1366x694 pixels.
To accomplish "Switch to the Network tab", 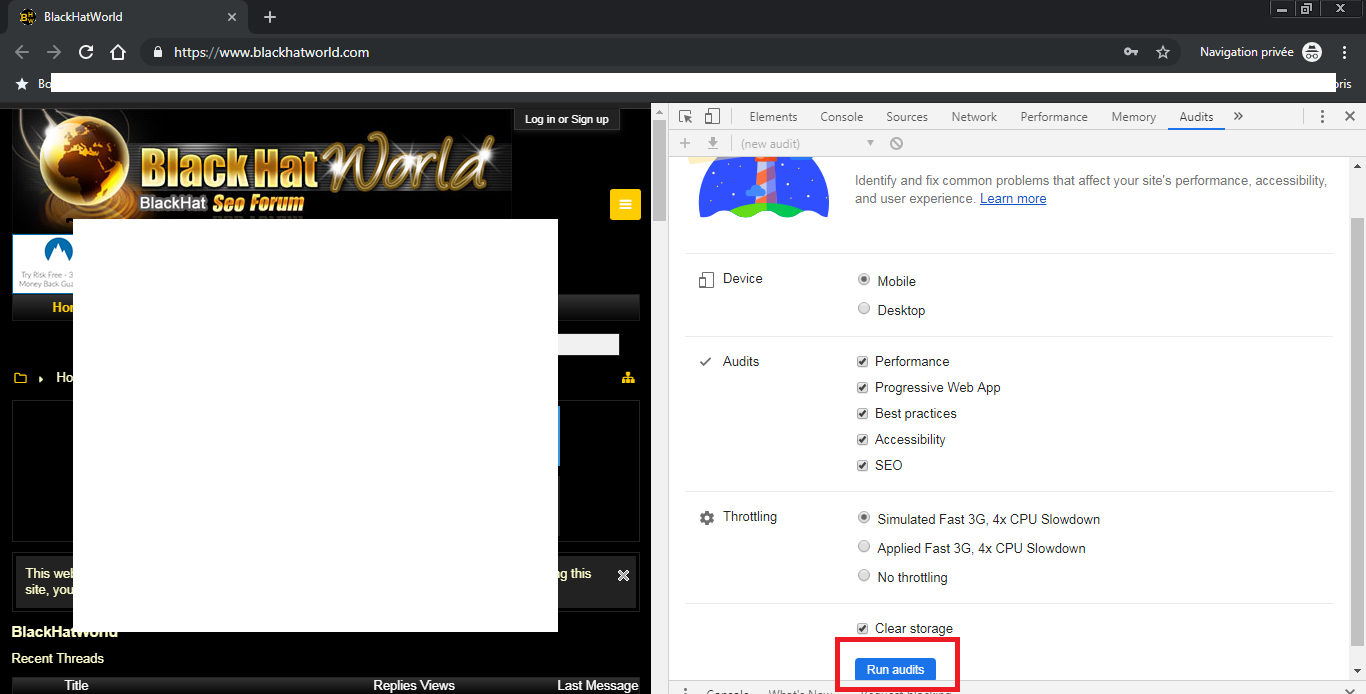I will (x=974, y=117).
